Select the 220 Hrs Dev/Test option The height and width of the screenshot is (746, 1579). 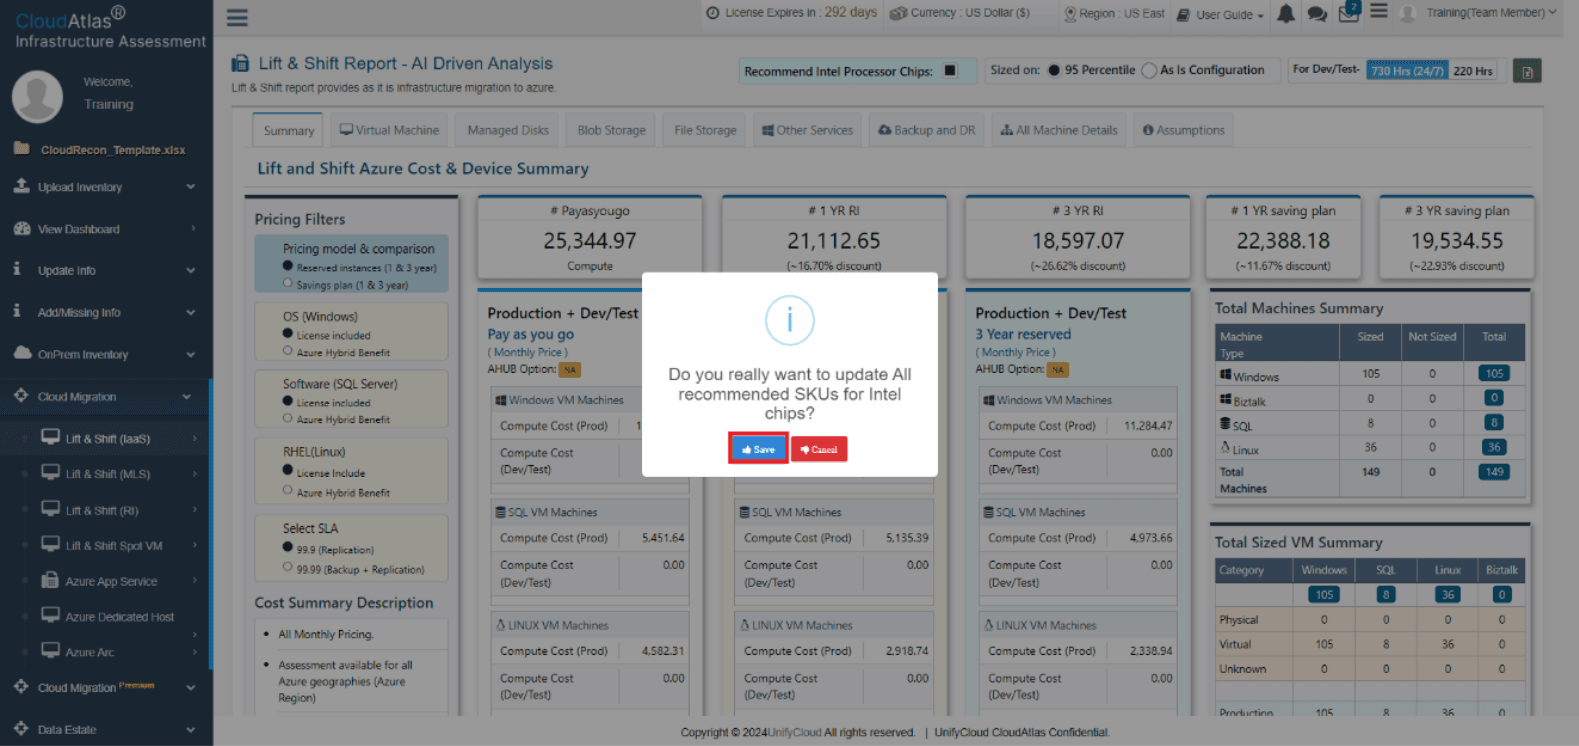click(x=1472, y=71)
